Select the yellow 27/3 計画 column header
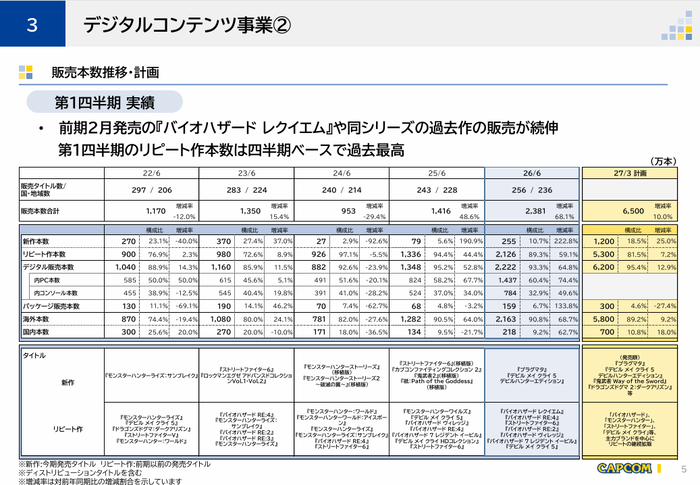This screenshot has width=700, height=485. (630, 173)
